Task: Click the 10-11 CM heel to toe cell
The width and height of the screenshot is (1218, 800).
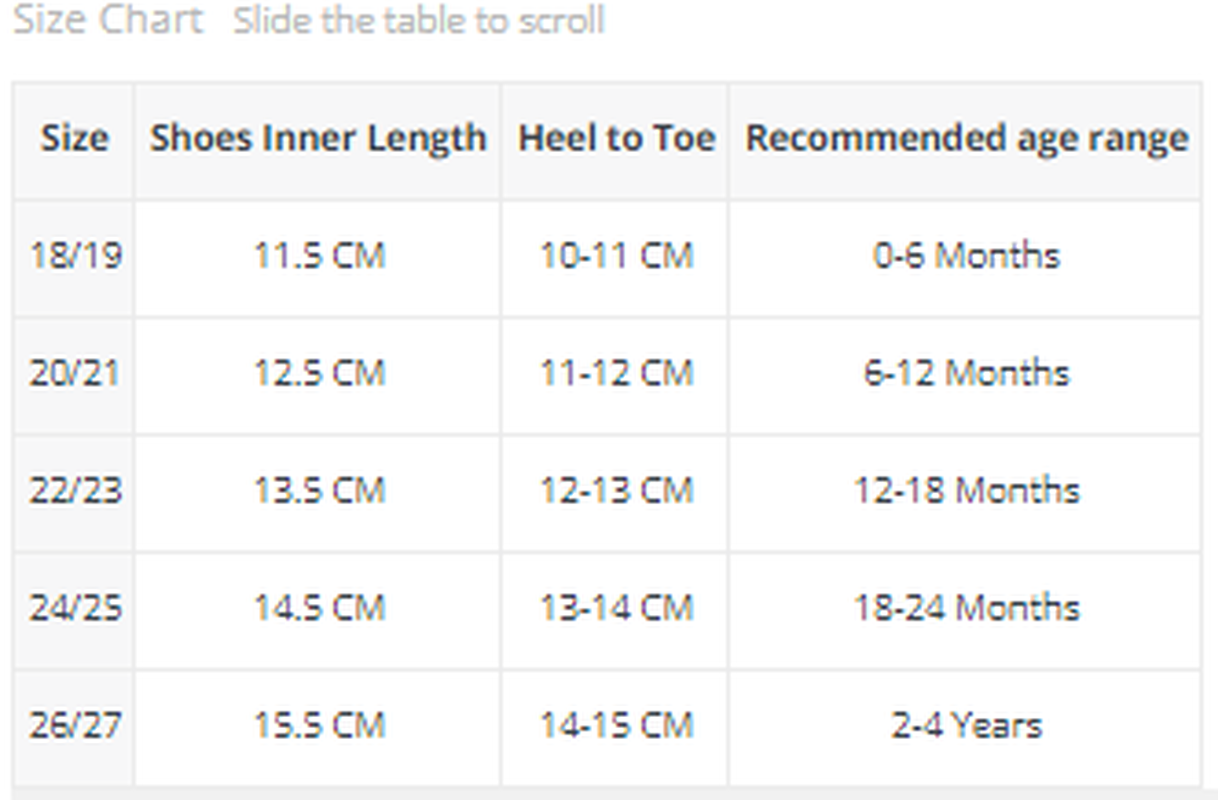Action: pyautogui.click(x=616, y=256)
